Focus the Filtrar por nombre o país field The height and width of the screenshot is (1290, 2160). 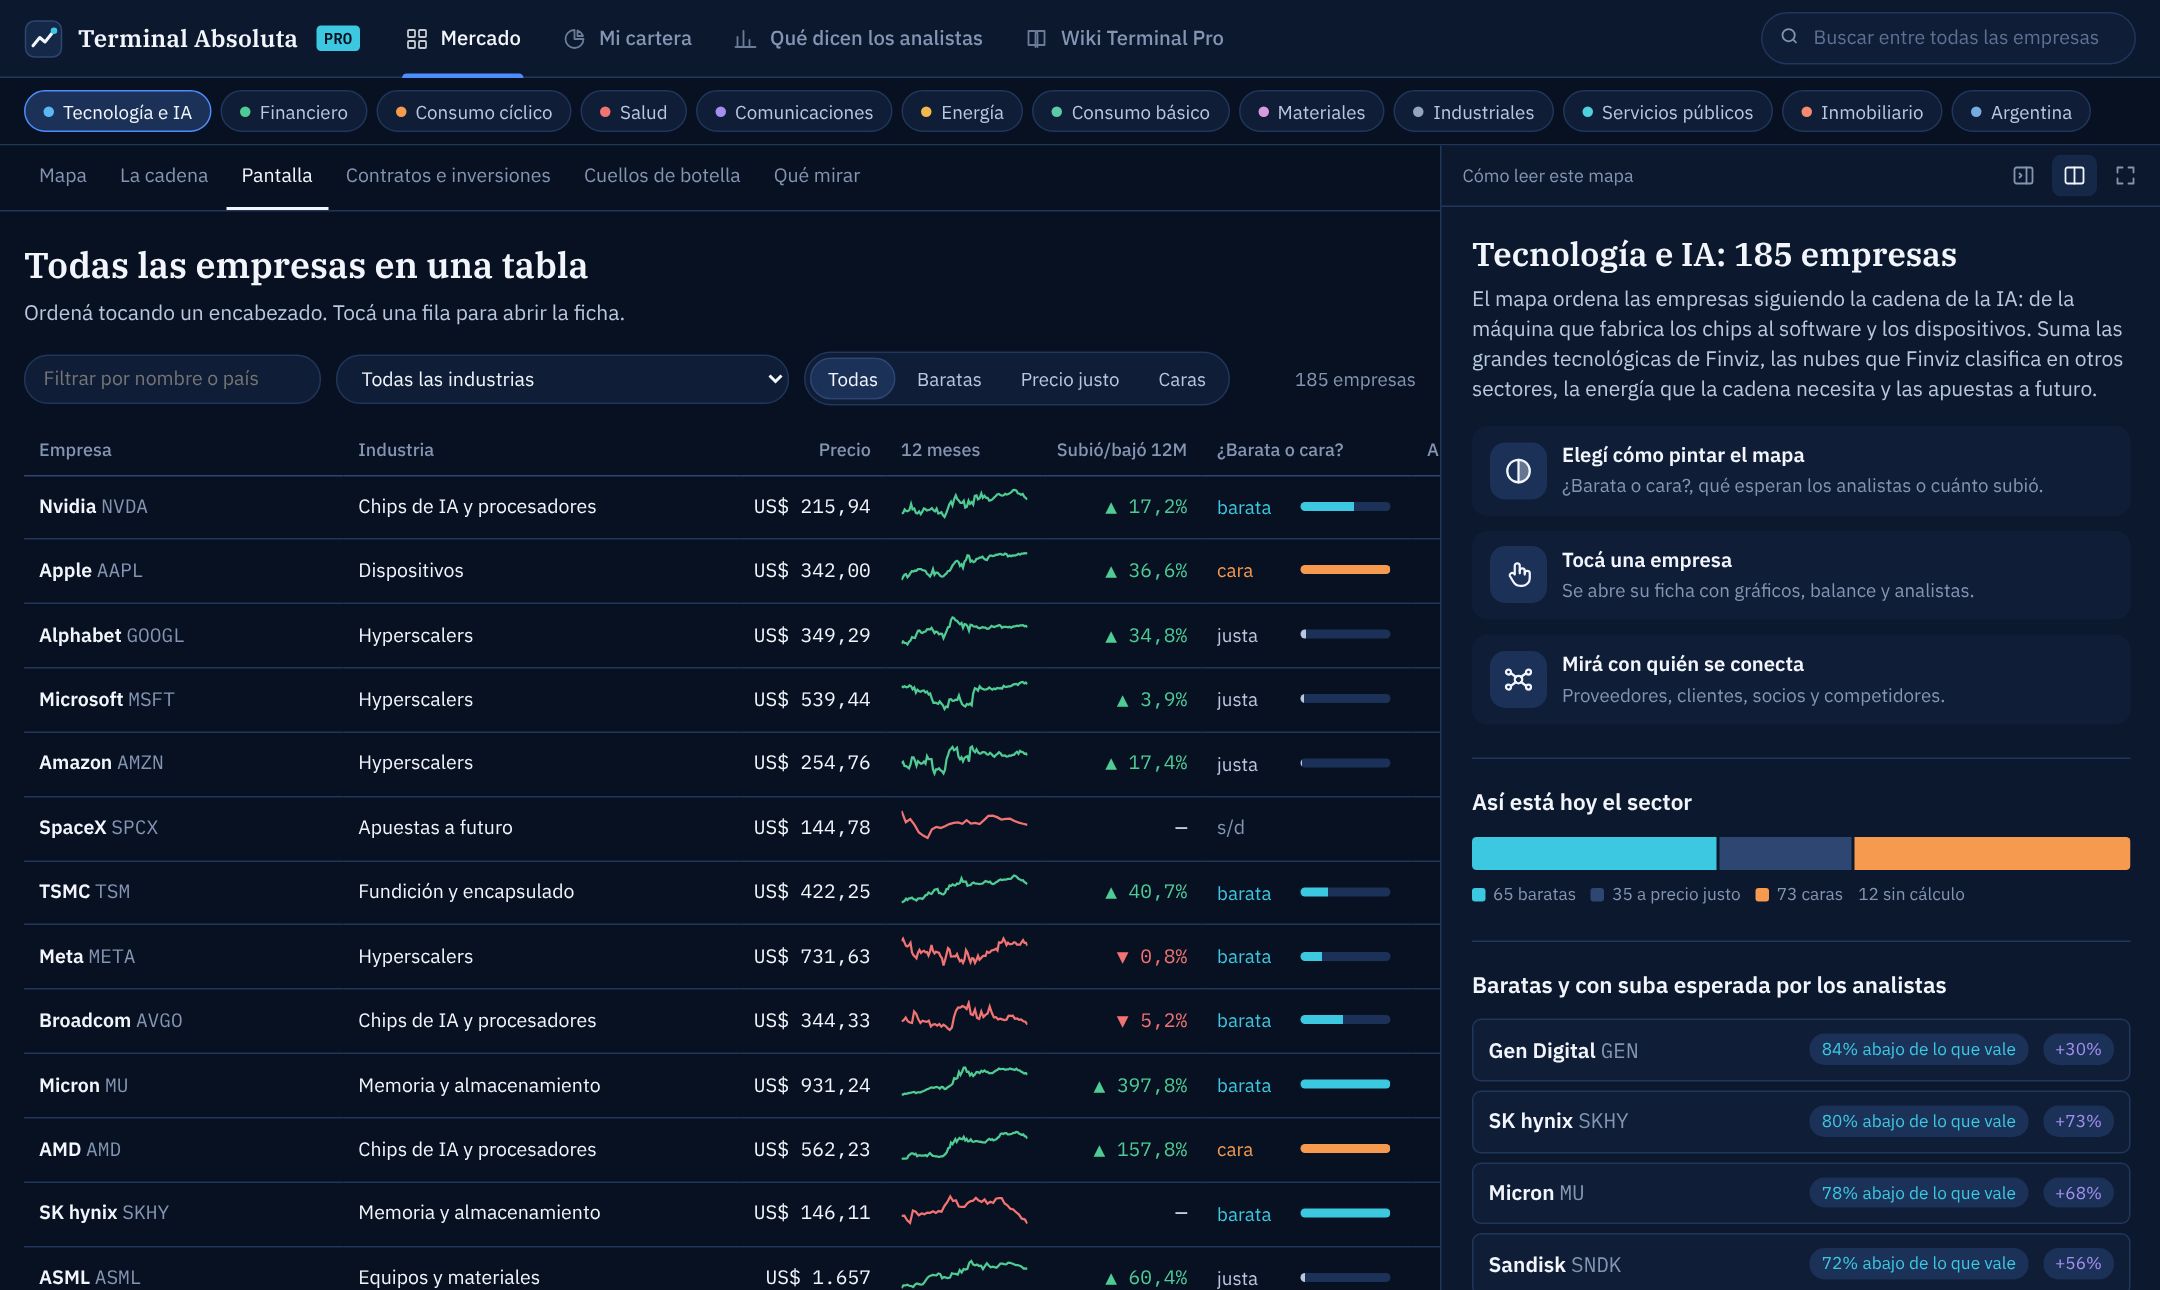(172, 379)
